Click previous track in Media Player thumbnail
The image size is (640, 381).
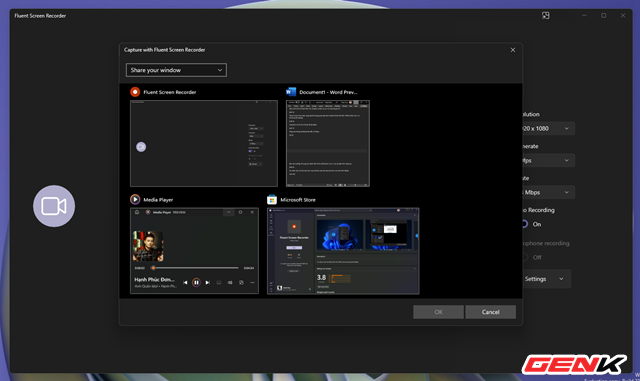(185, 283)
